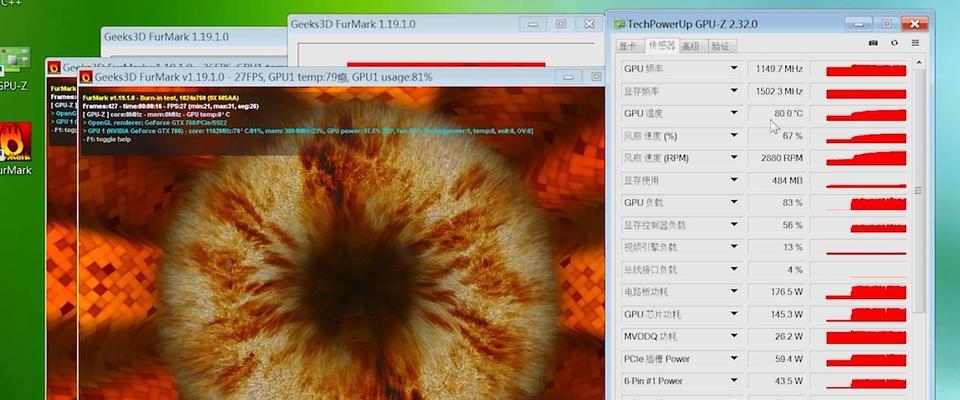
Task: Switch to the 显卡 tab in GPU-Z
Action: 628,46
